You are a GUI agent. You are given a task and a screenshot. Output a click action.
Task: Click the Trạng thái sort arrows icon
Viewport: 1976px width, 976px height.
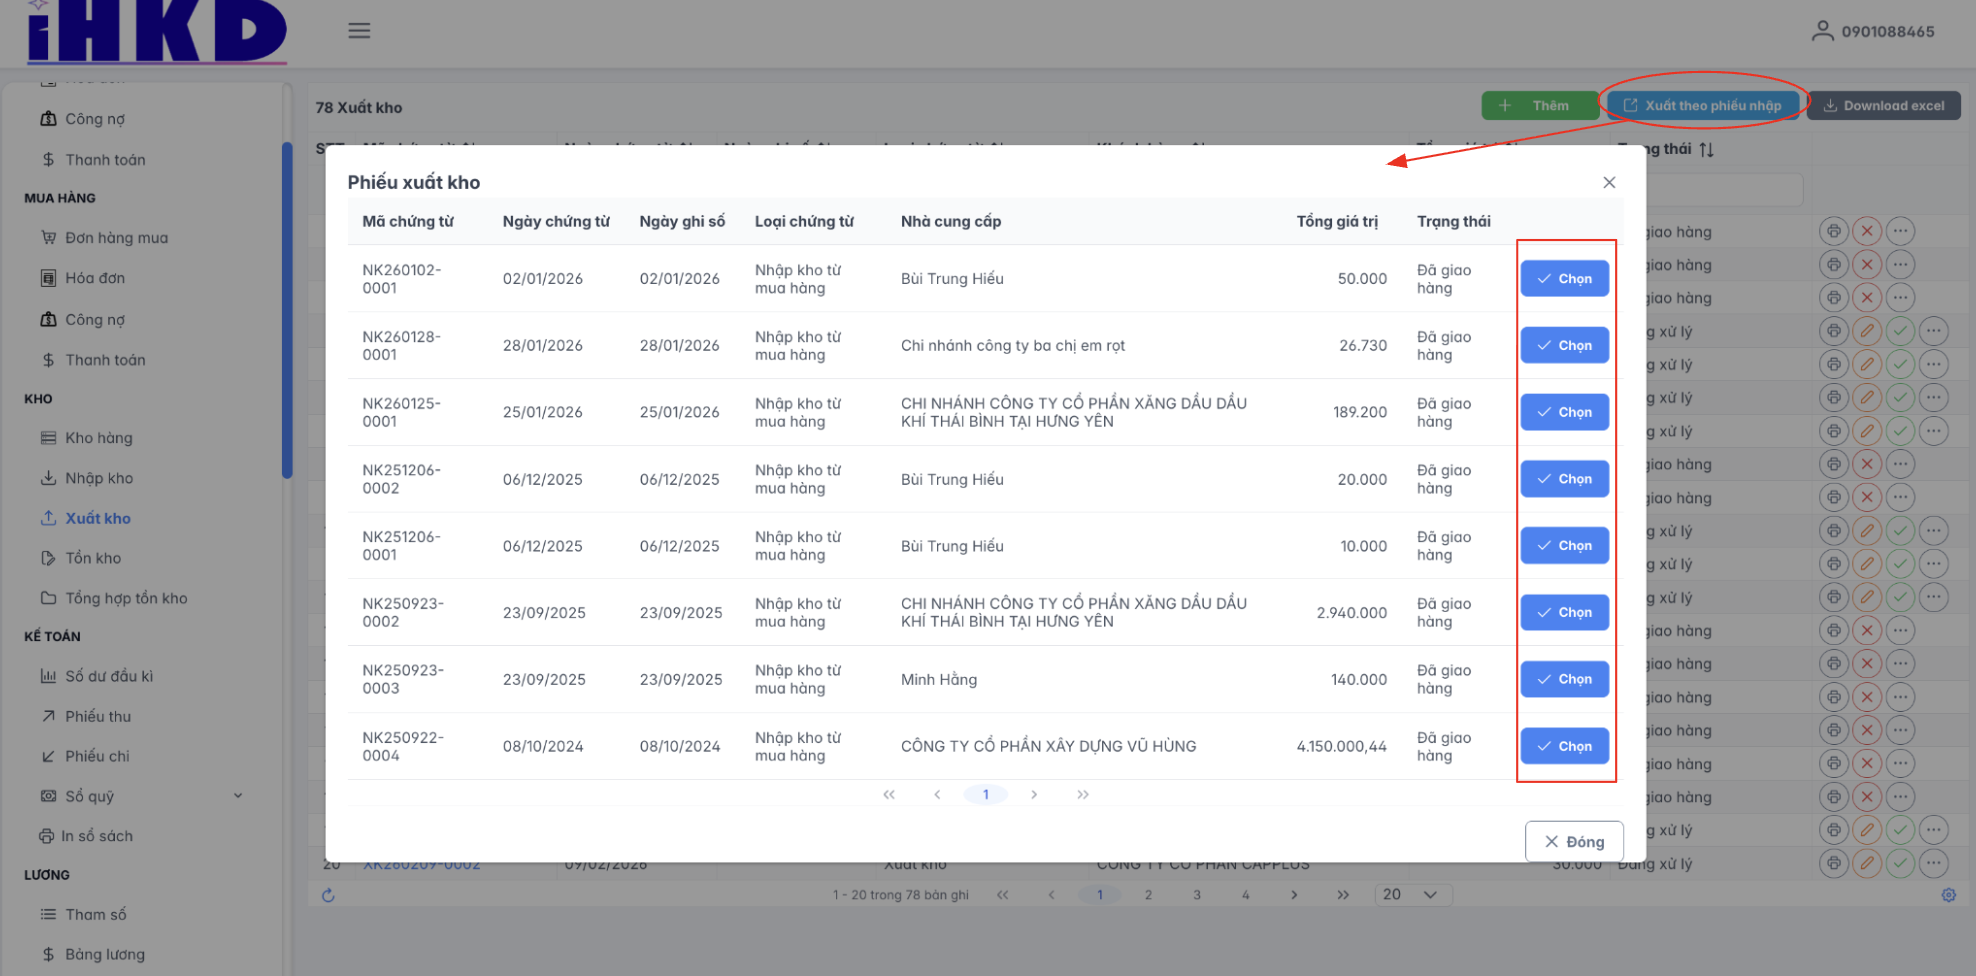pos(1706,149)
